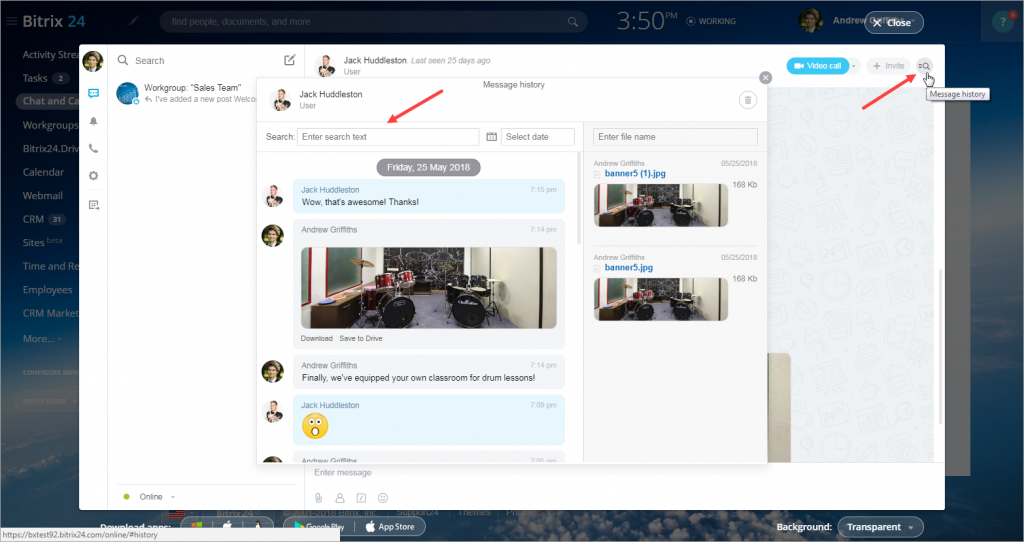Click the mention person icon
The height and width of the screenshot is (542, 1024).
tap(340, 498)
